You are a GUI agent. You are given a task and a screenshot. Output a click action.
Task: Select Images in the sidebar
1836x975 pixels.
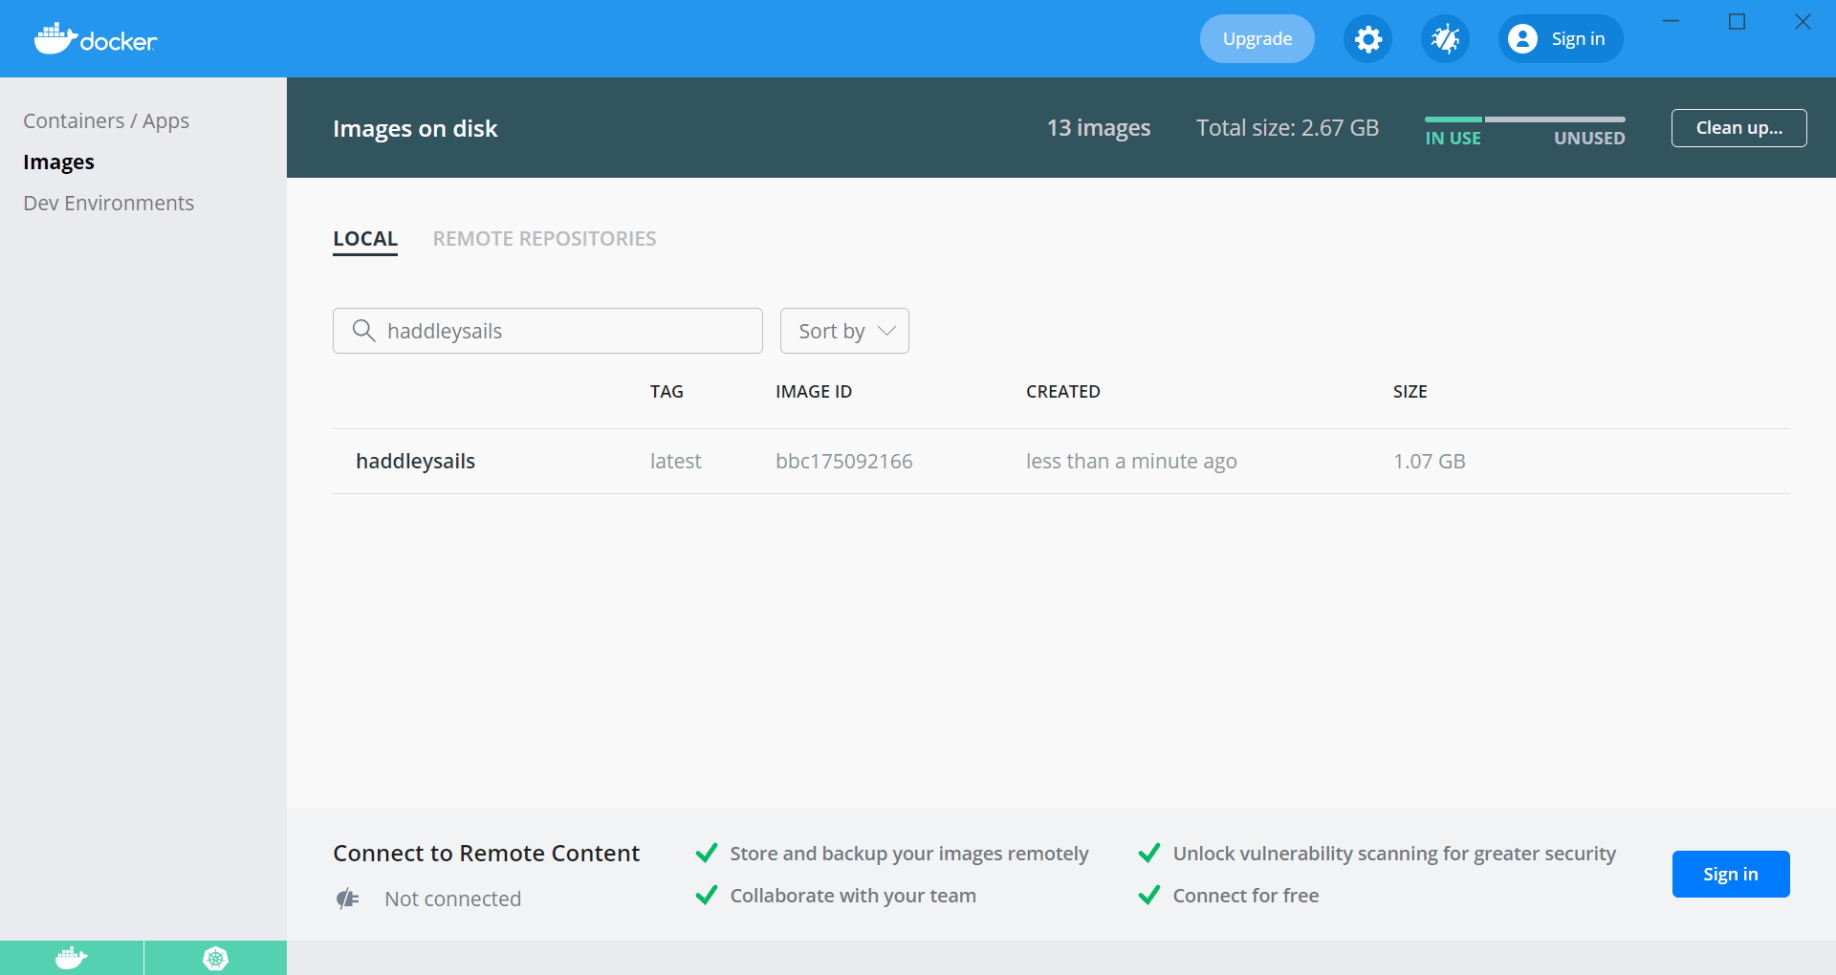coord(59,162)
